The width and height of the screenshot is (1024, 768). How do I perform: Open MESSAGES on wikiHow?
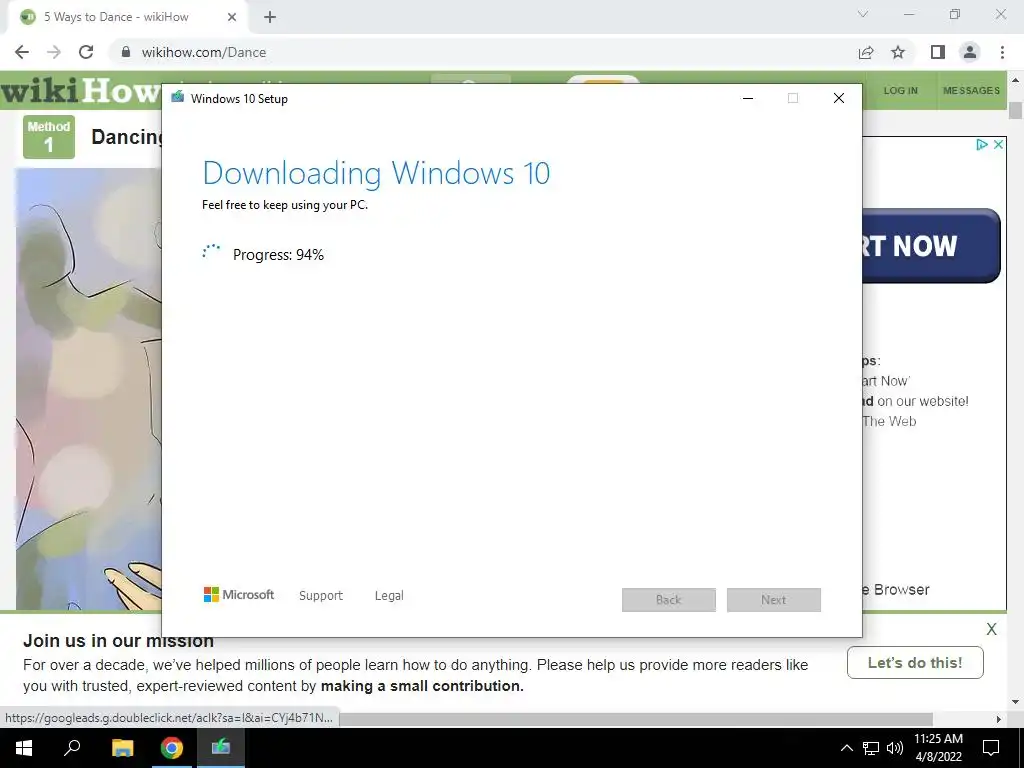971,90
